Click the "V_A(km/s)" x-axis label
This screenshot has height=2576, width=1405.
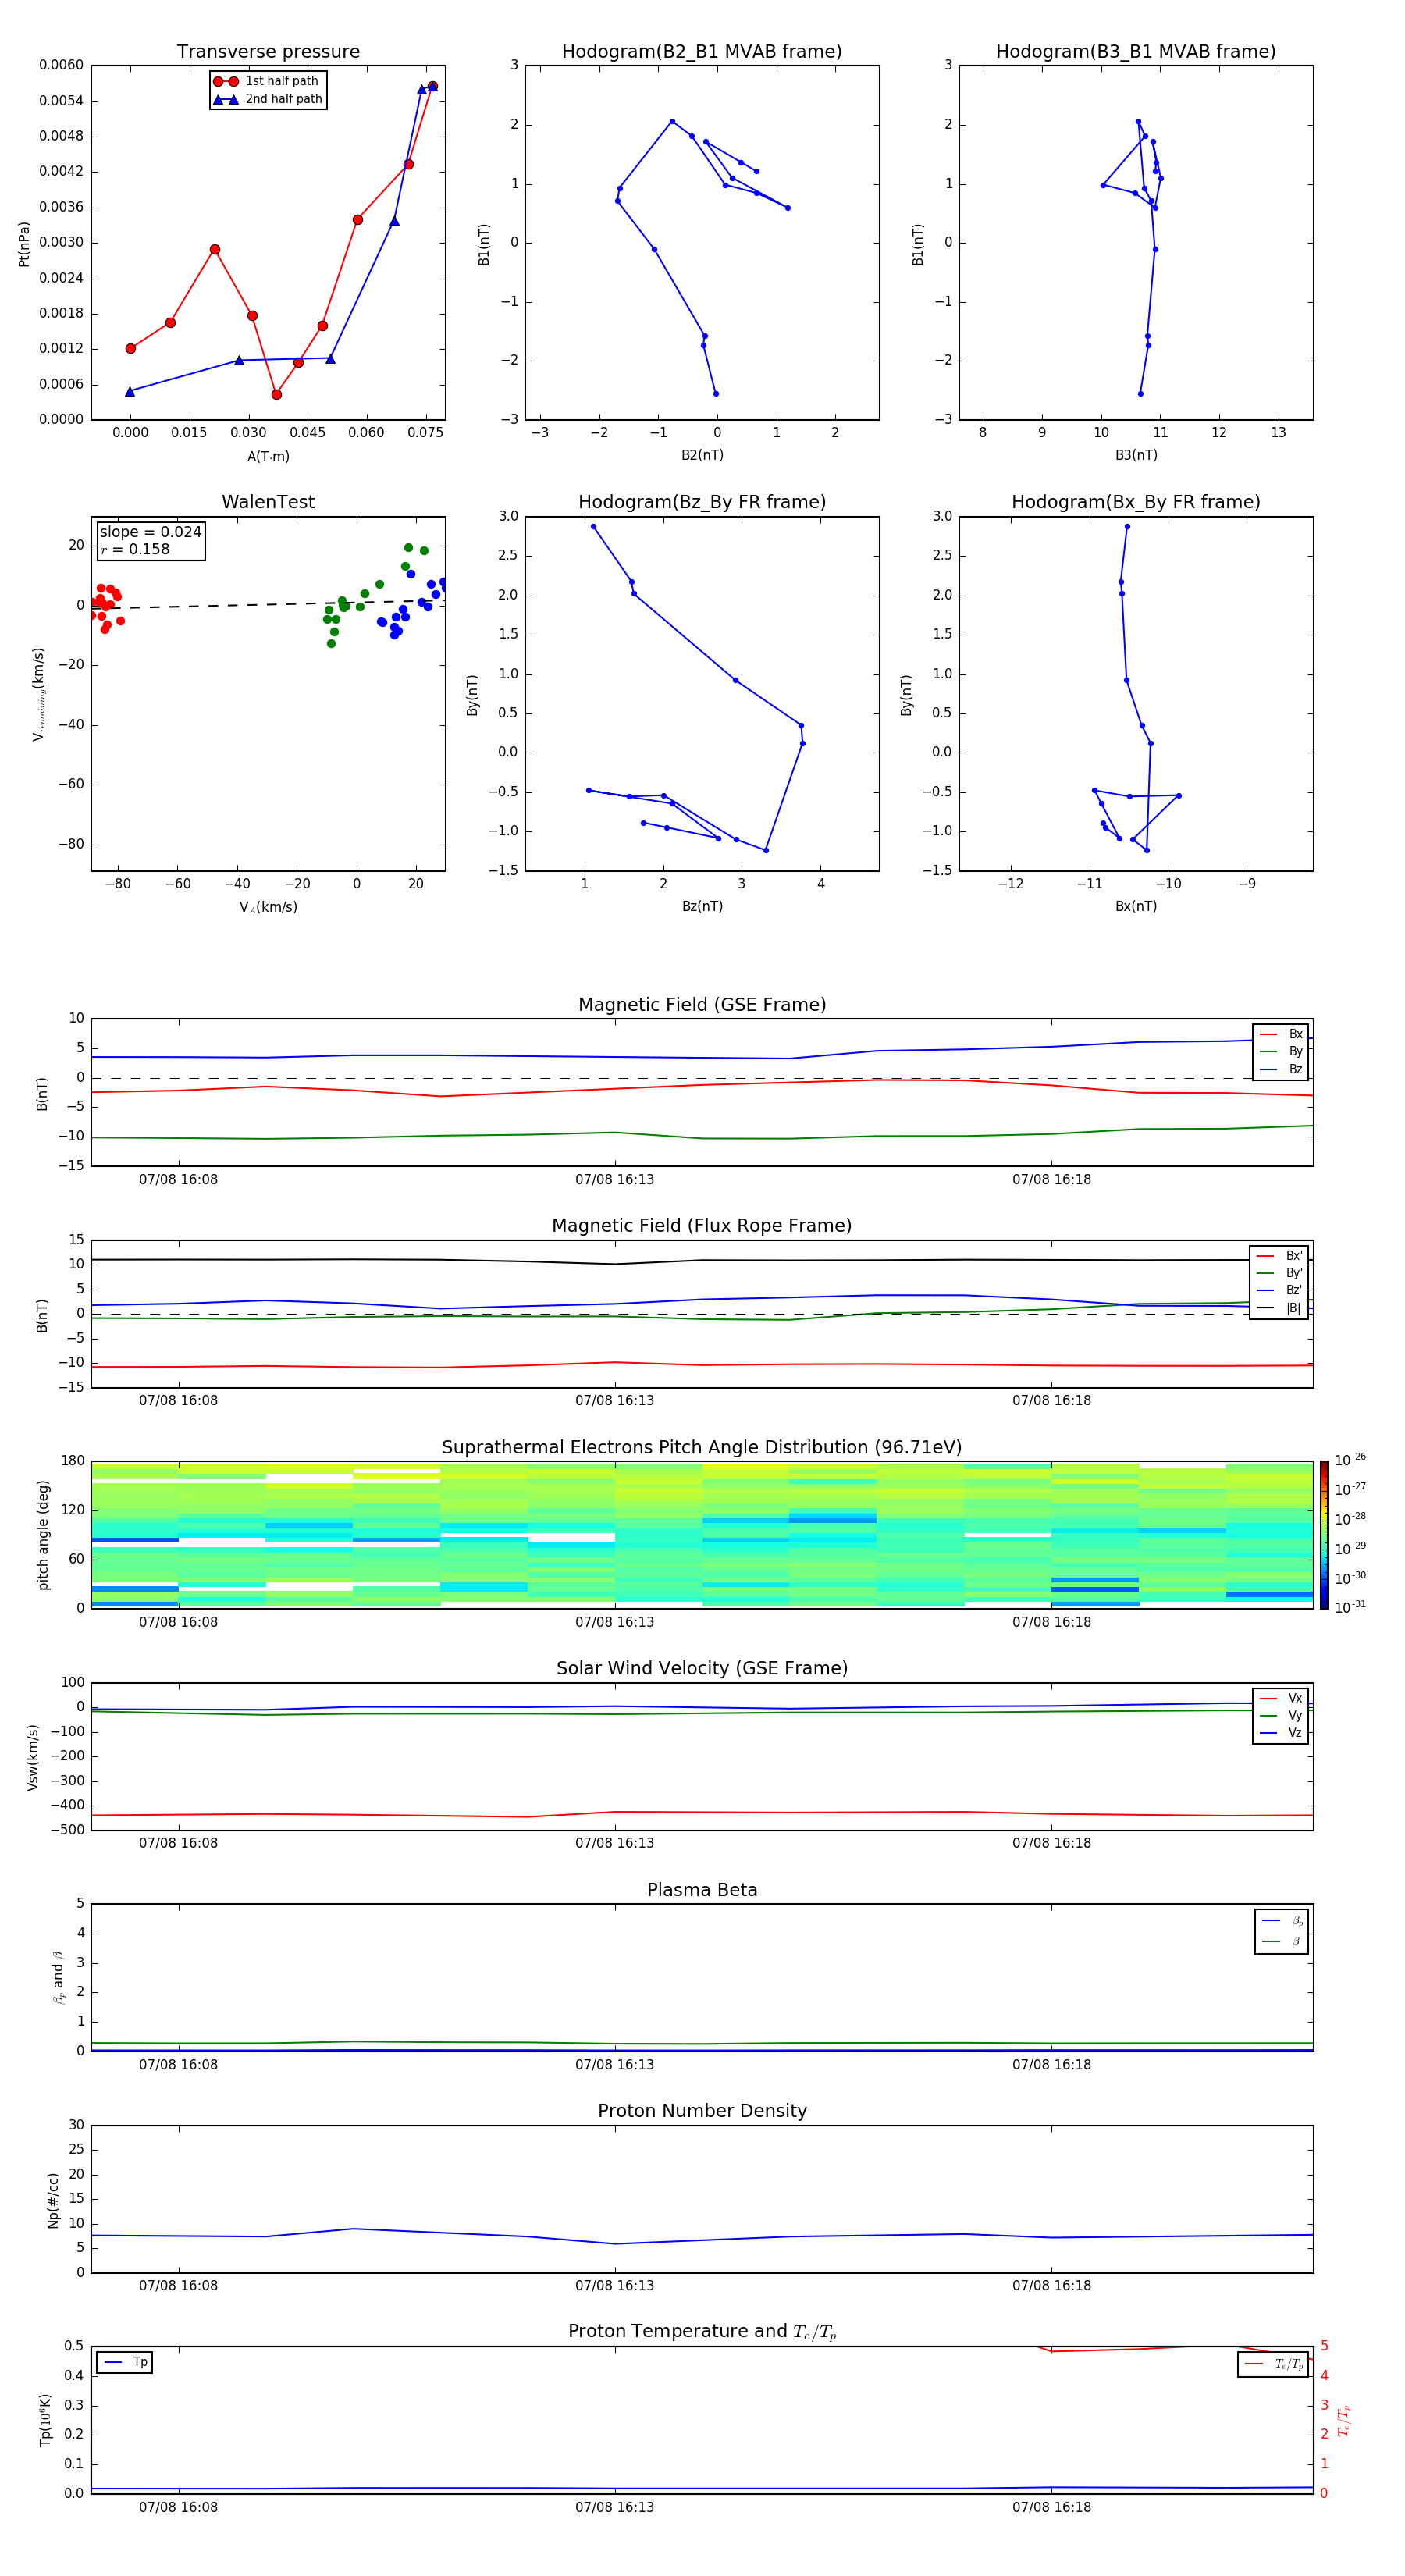coord(268,907)
